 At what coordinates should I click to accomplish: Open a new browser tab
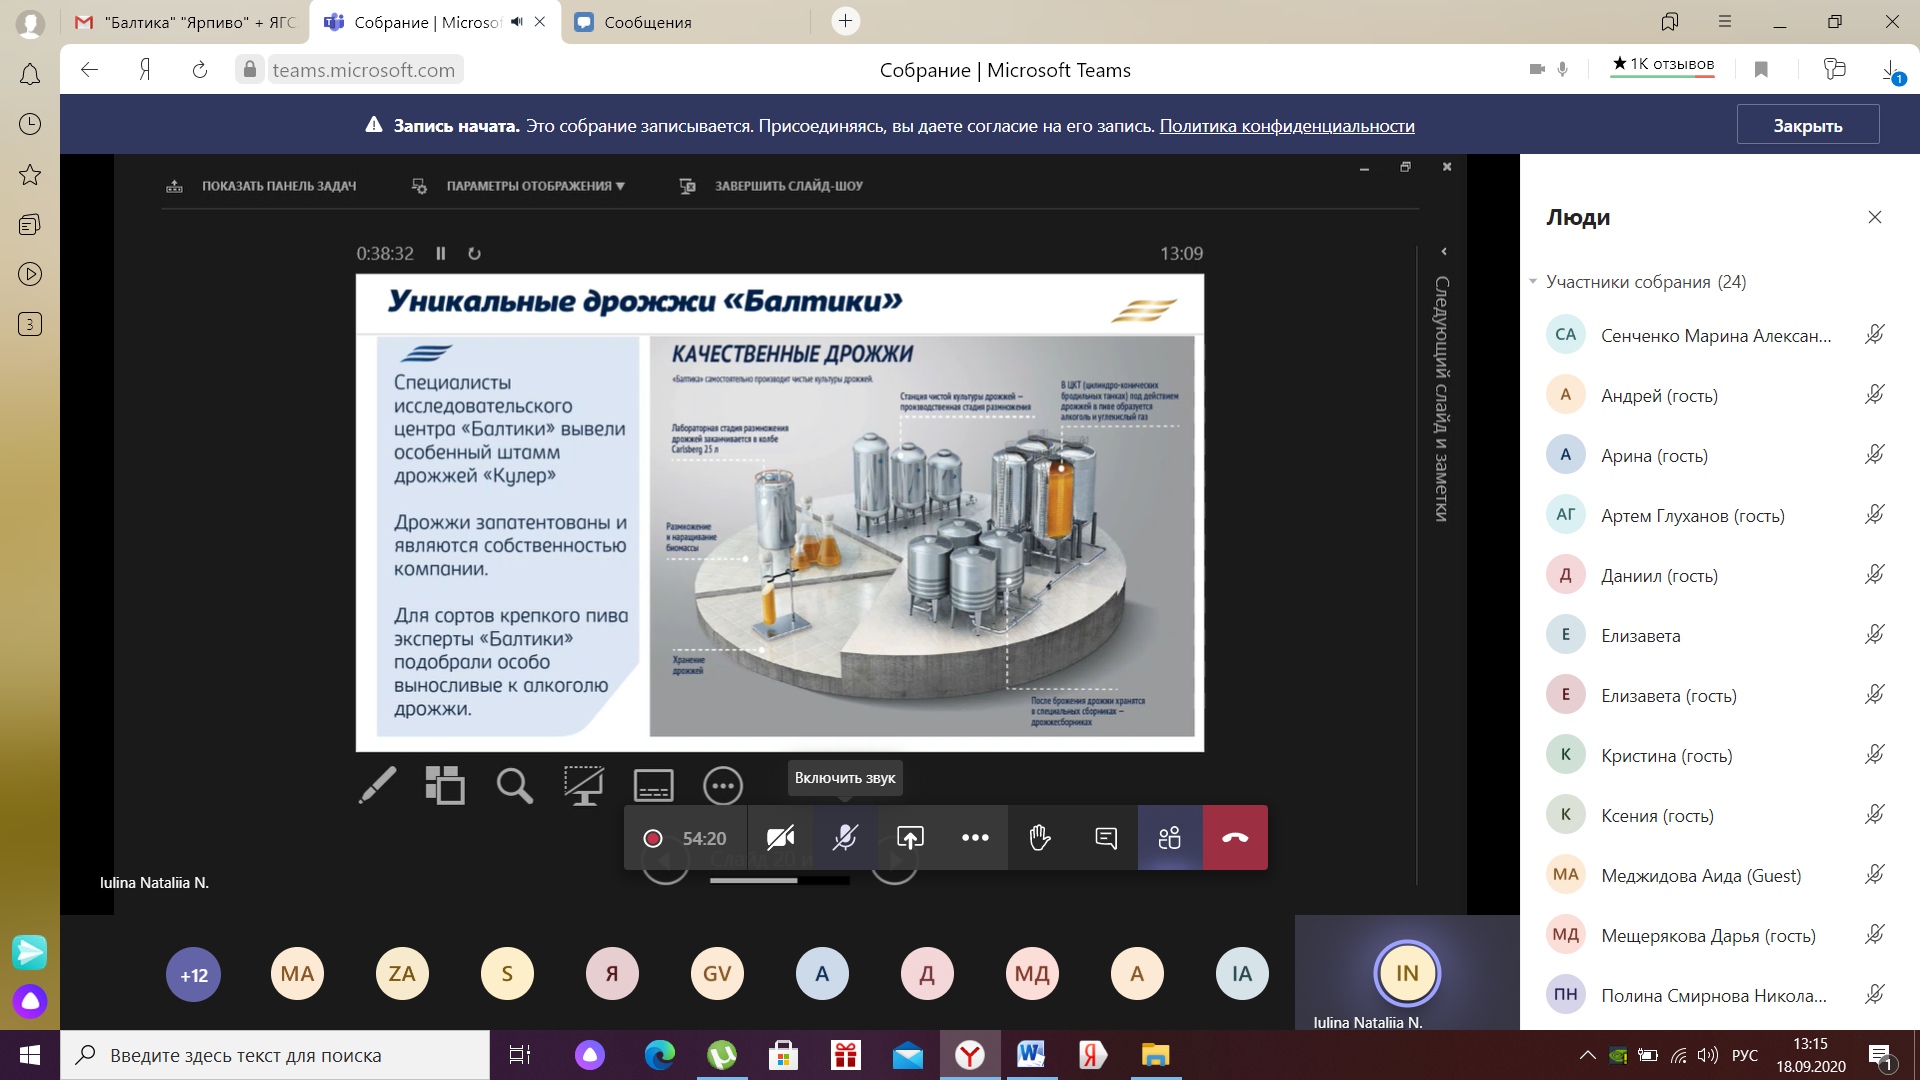pyautogui.click(x=846, y=21)
